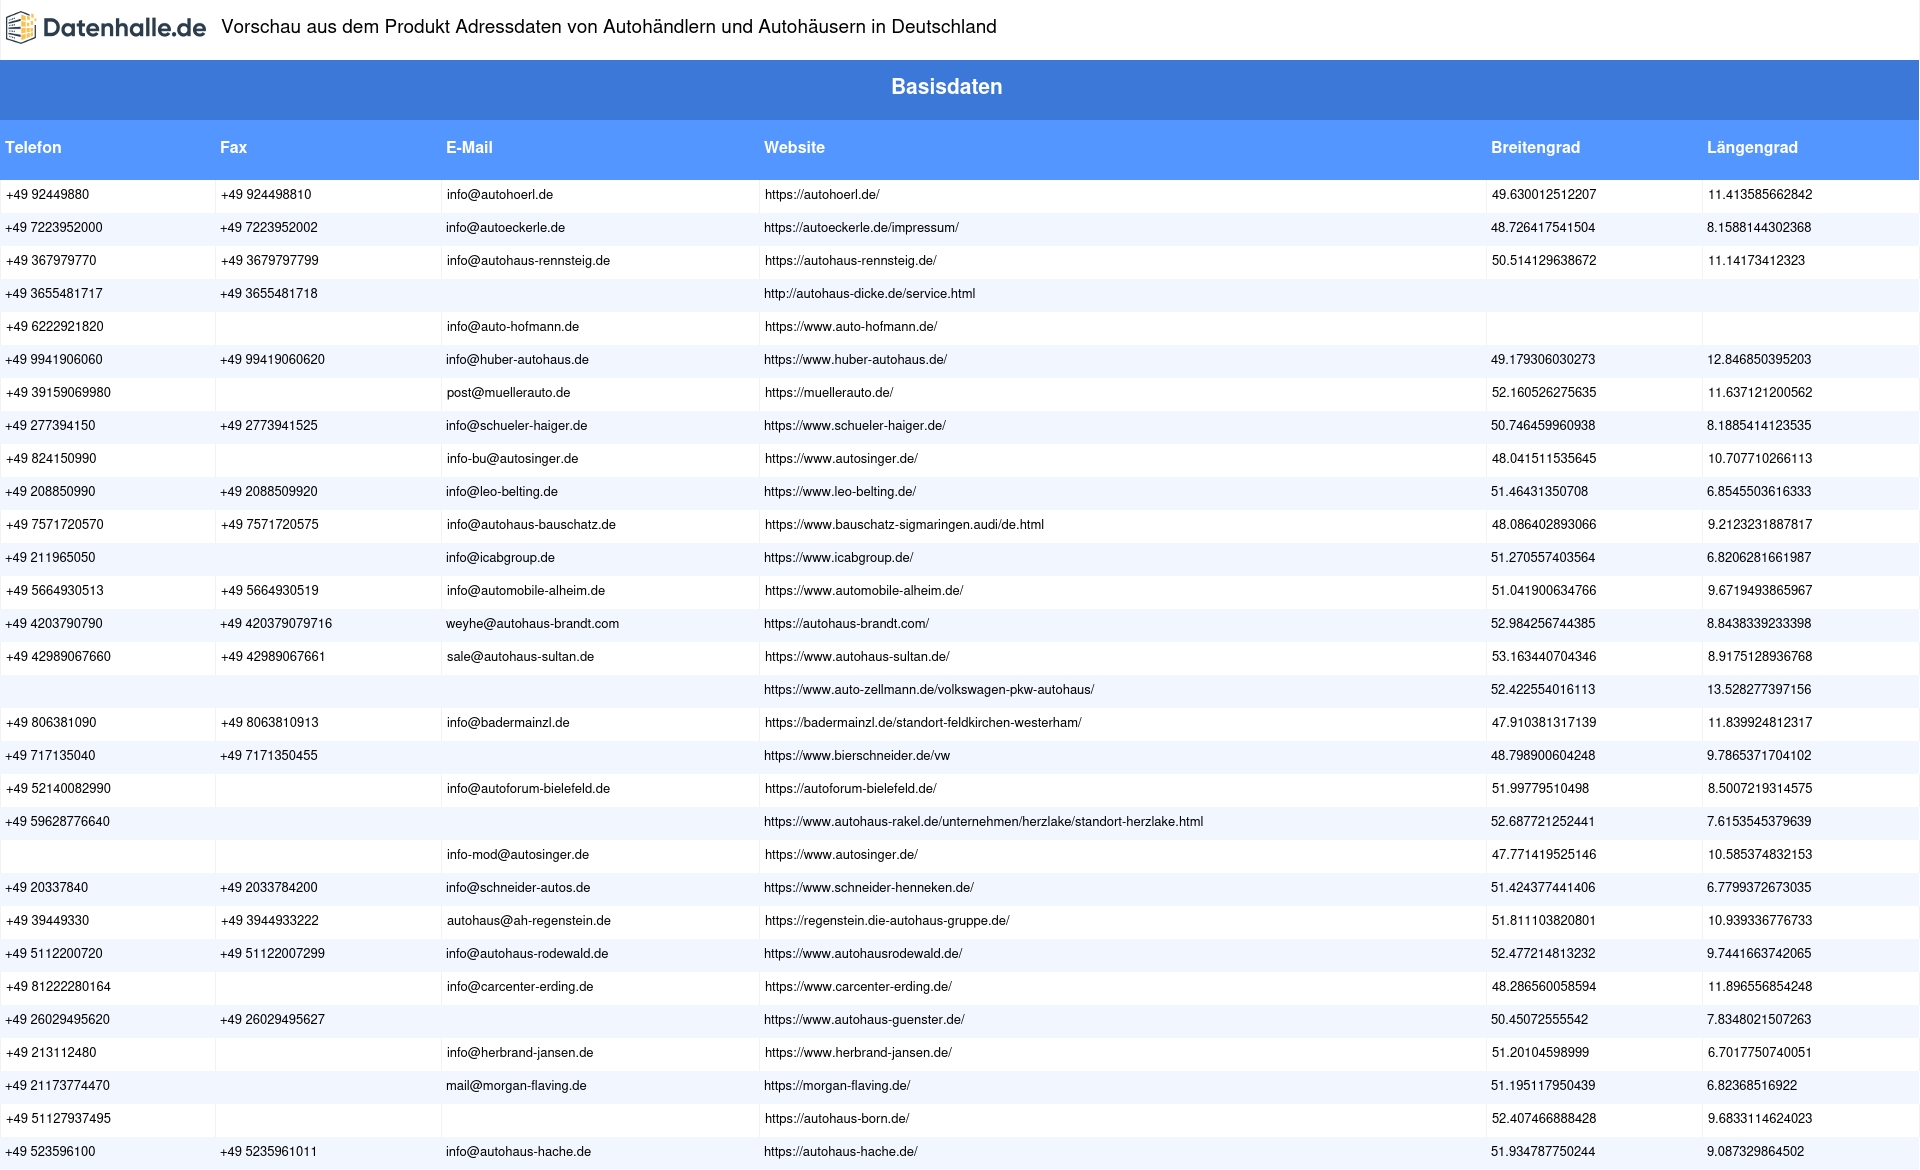Select email weyhe@autohaus-brandt.com
The height and width of the screenshot is (1170, 1920).
(x=532, y=624)
